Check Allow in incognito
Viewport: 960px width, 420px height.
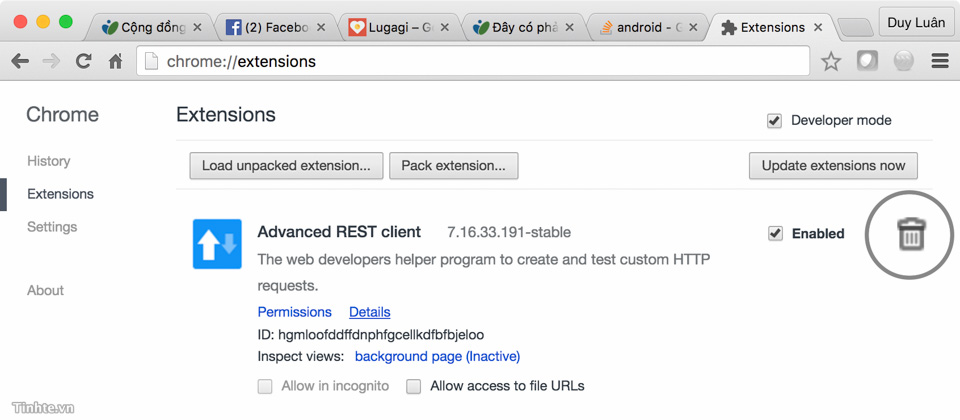click(x=264, y=386)
